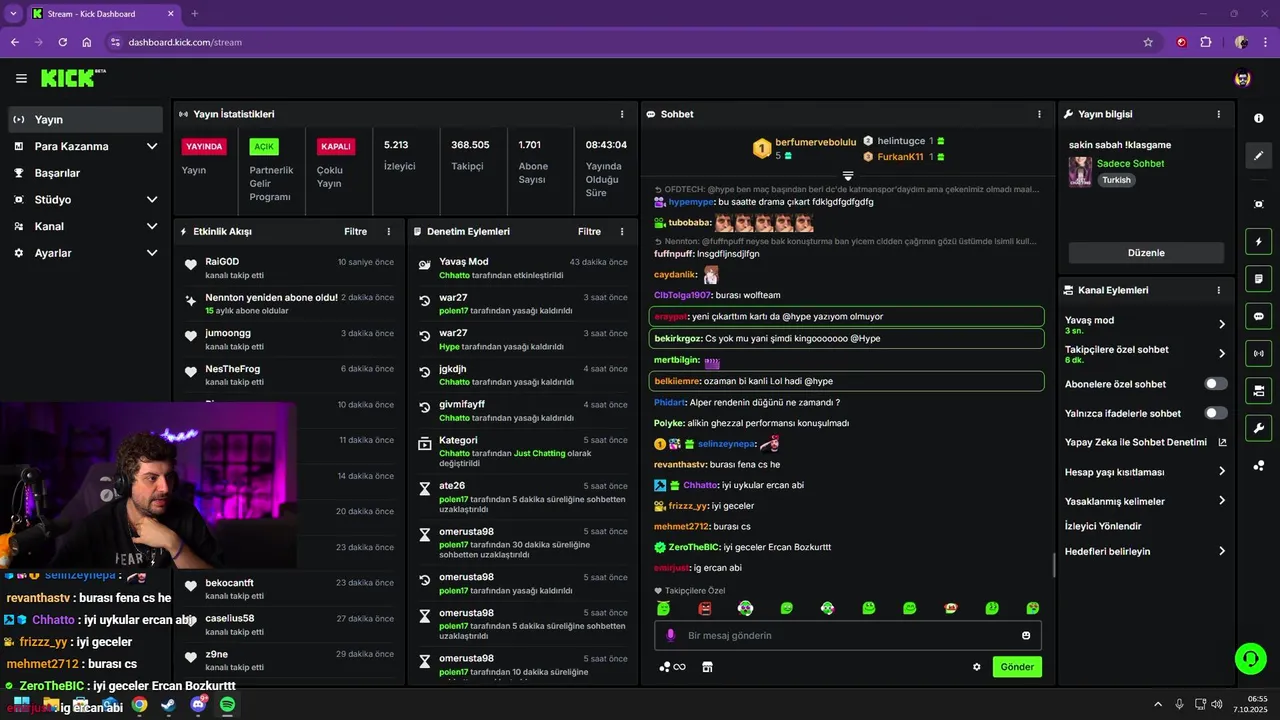This screenshot has height=720, width=1280.
Task: Open Yapay Zeka ile Sohbet Denetimi link
Action: (1145, 442)
